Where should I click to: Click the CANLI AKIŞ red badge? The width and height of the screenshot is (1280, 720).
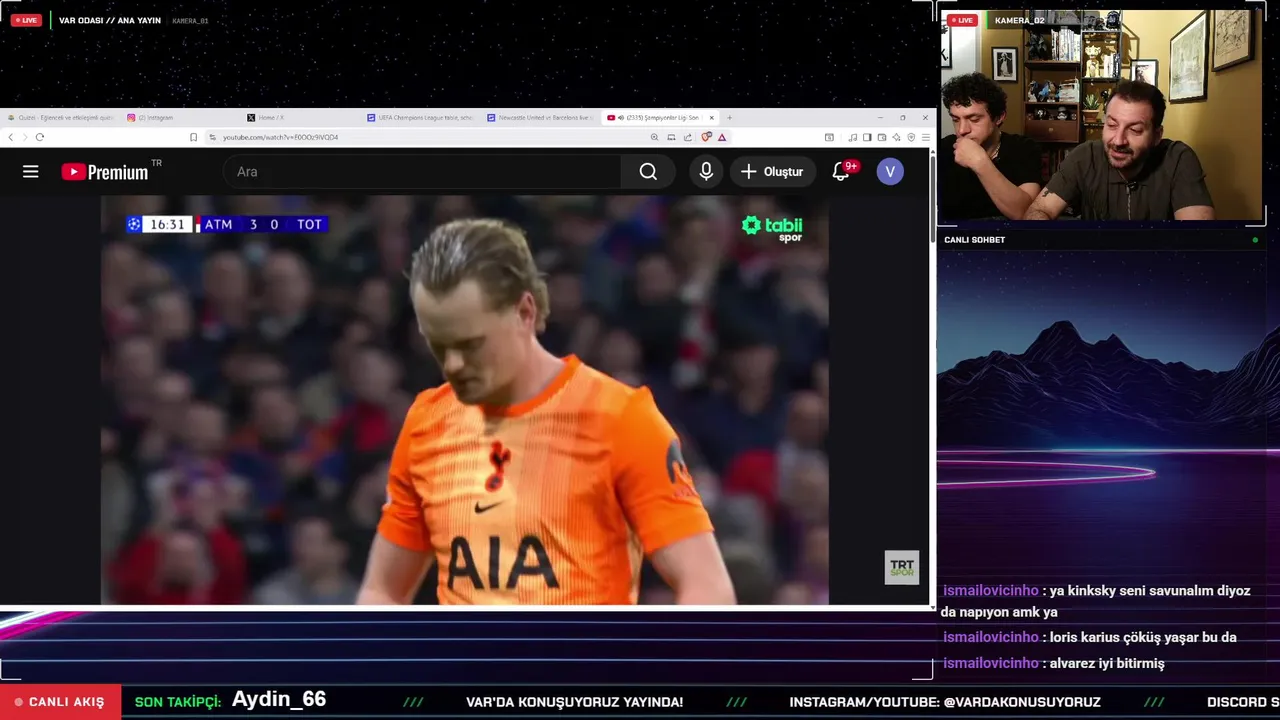click(x=60, y=702)
